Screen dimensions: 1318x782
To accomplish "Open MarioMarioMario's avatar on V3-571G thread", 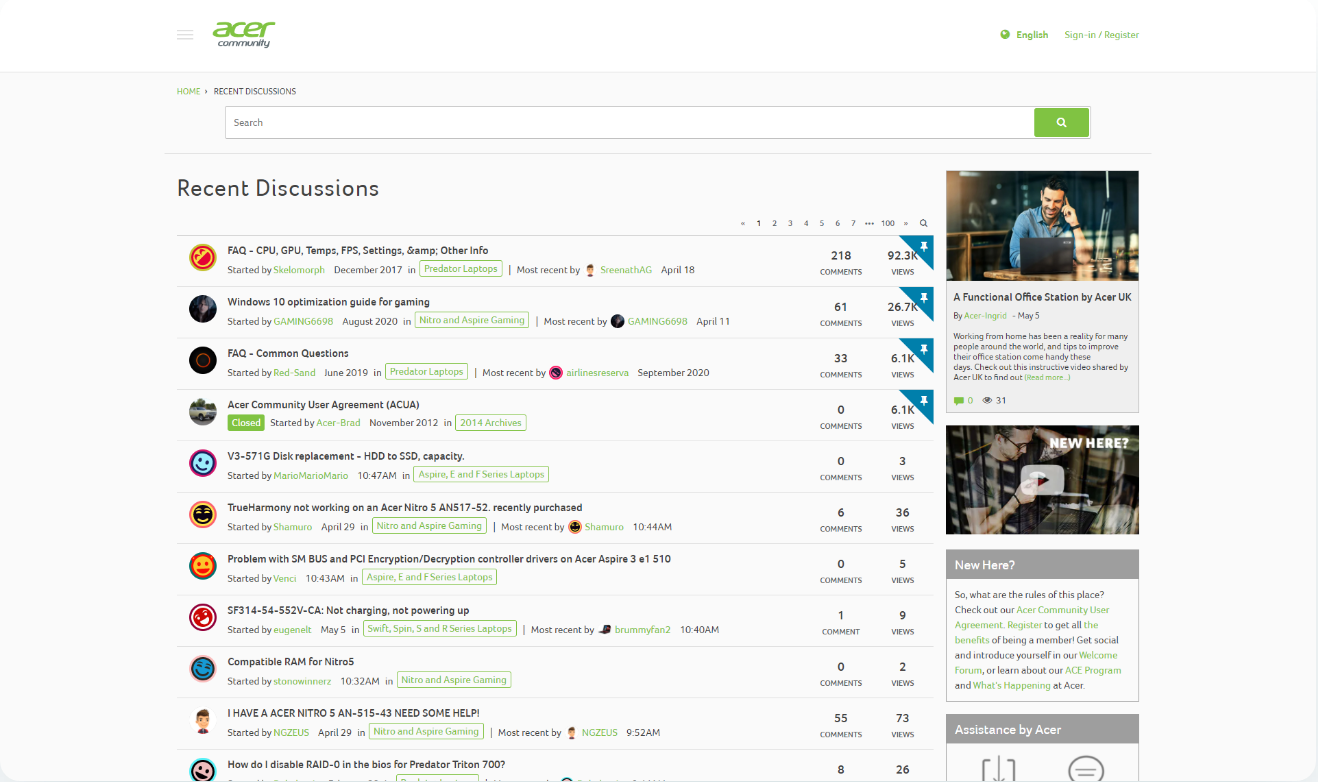I will [x=203, y=463].
